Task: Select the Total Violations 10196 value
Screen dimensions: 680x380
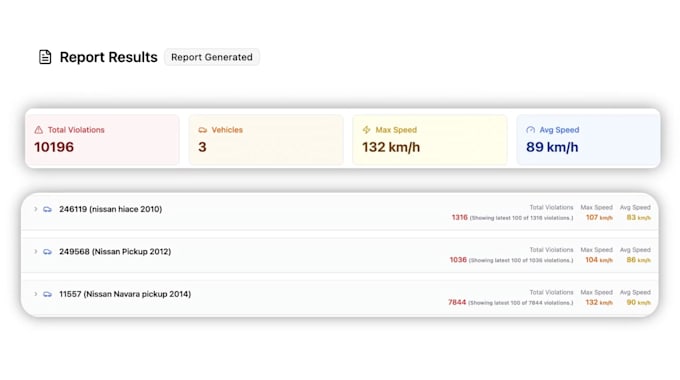Action: 54,147
